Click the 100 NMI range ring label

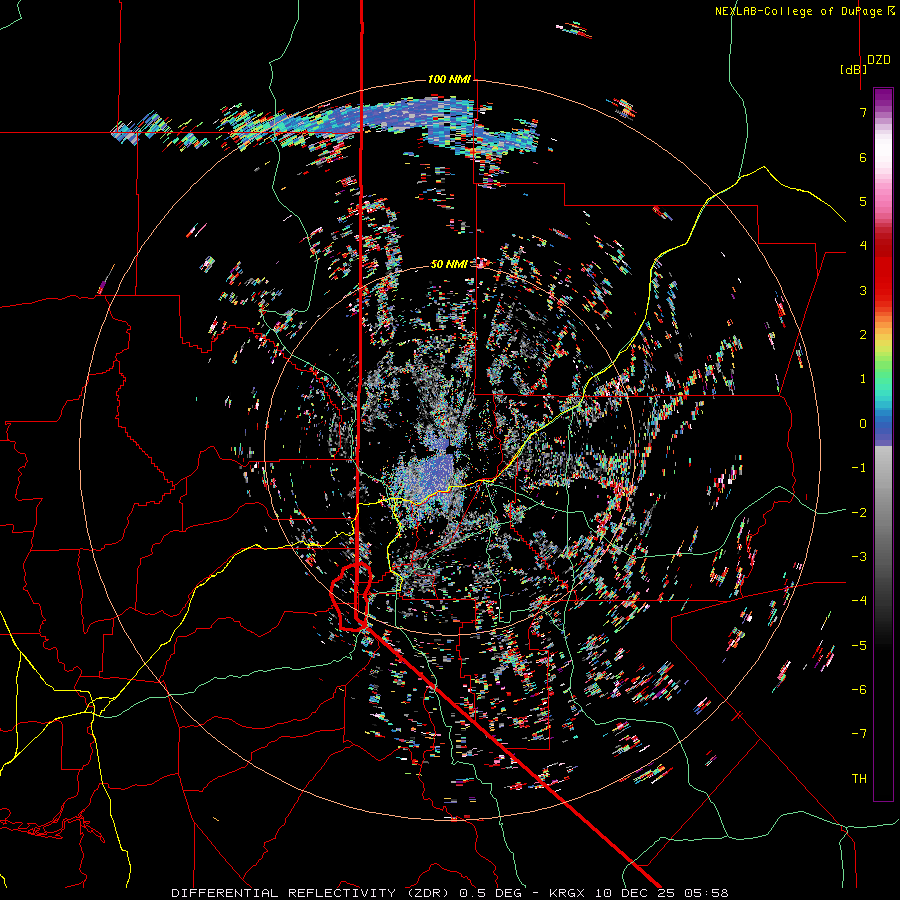pyautogui.click(x=449, y=79)
